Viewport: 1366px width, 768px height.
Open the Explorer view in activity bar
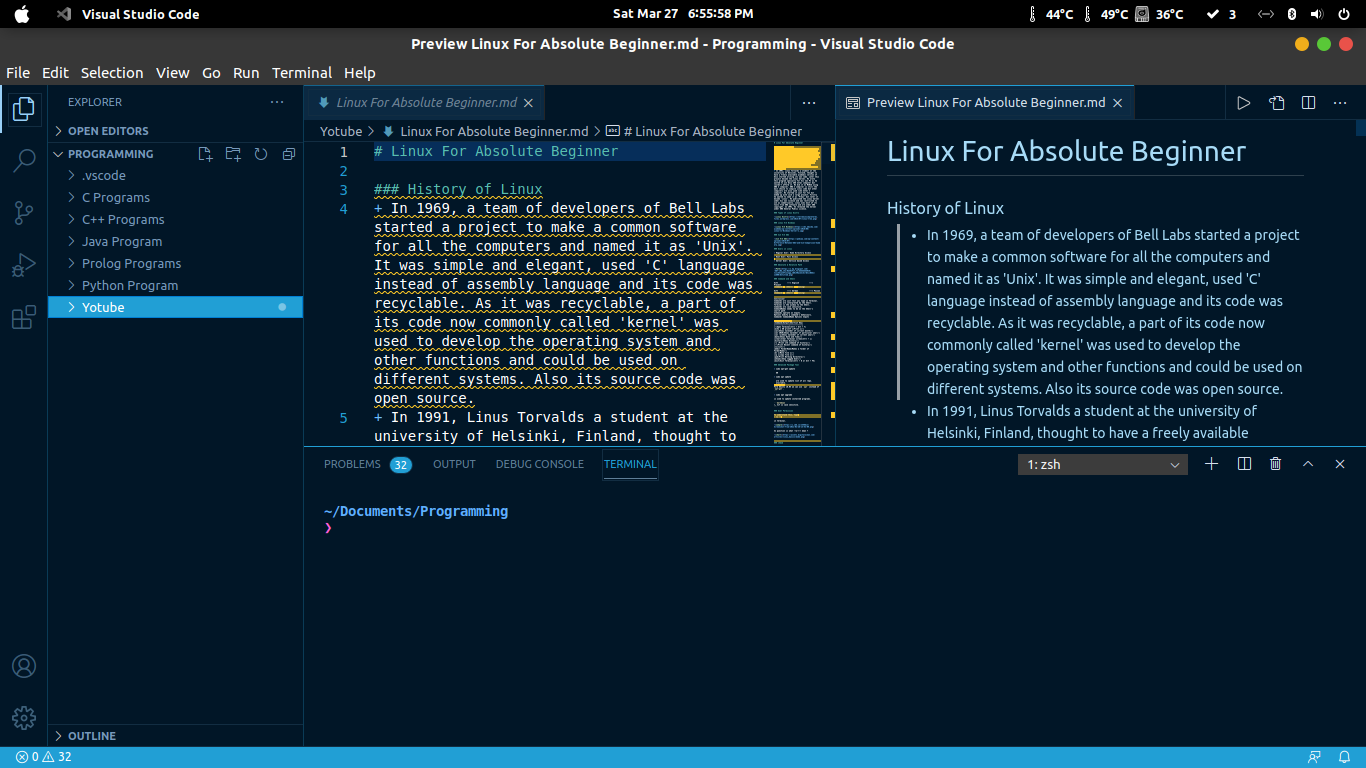coord(24,109)
